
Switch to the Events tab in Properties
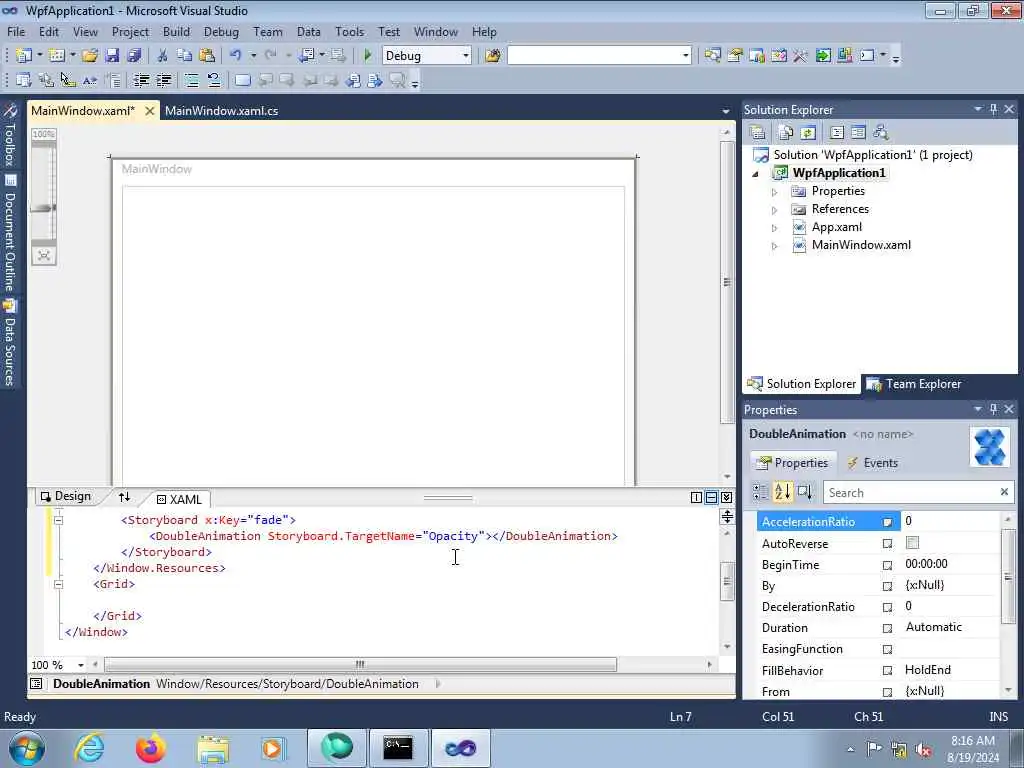click(x=872, y=462)
